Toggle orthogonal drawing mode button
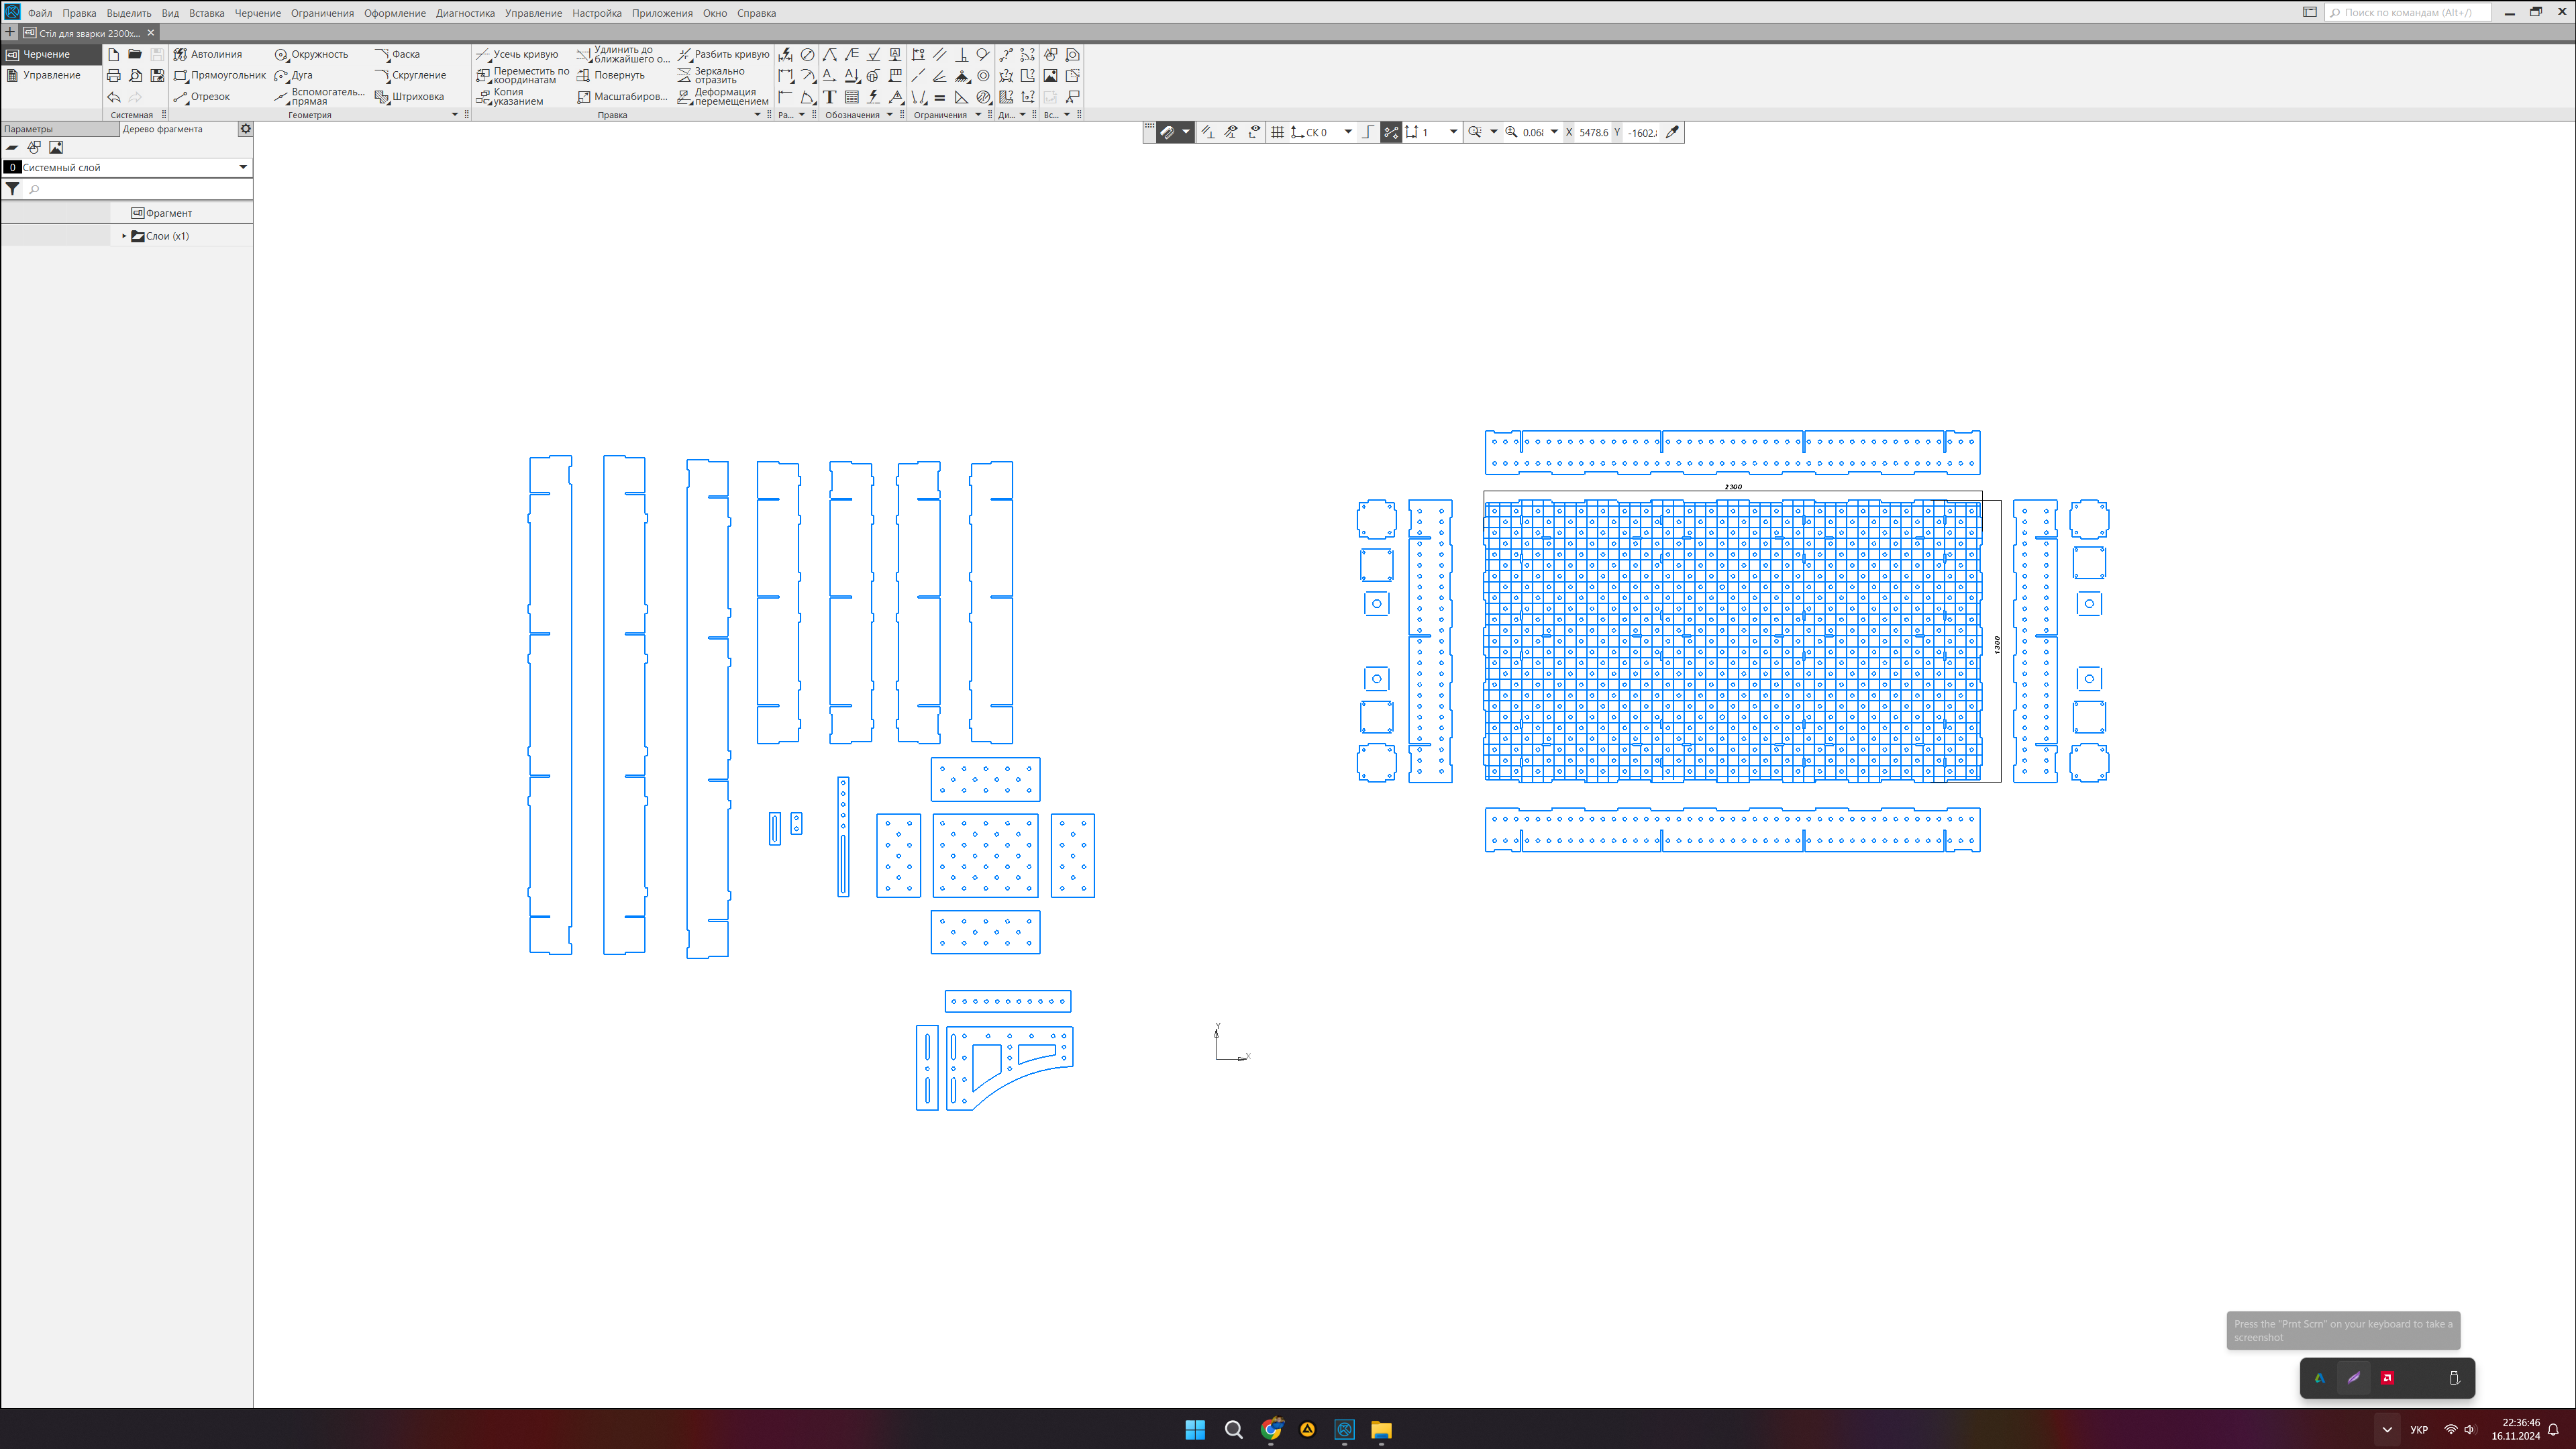2576x1449 pixels. click(x=1368, y=132)
